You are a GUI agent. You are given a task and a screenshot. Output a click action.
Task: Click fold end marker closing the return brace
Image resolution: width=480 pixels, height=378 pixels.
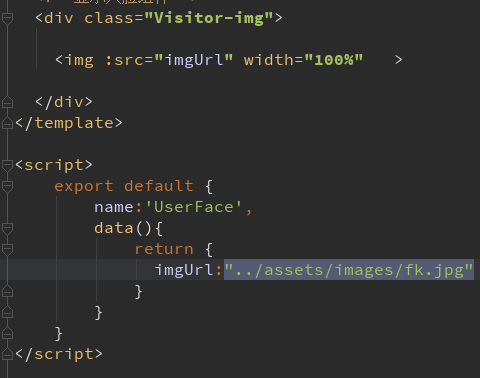tap(7, 291)
